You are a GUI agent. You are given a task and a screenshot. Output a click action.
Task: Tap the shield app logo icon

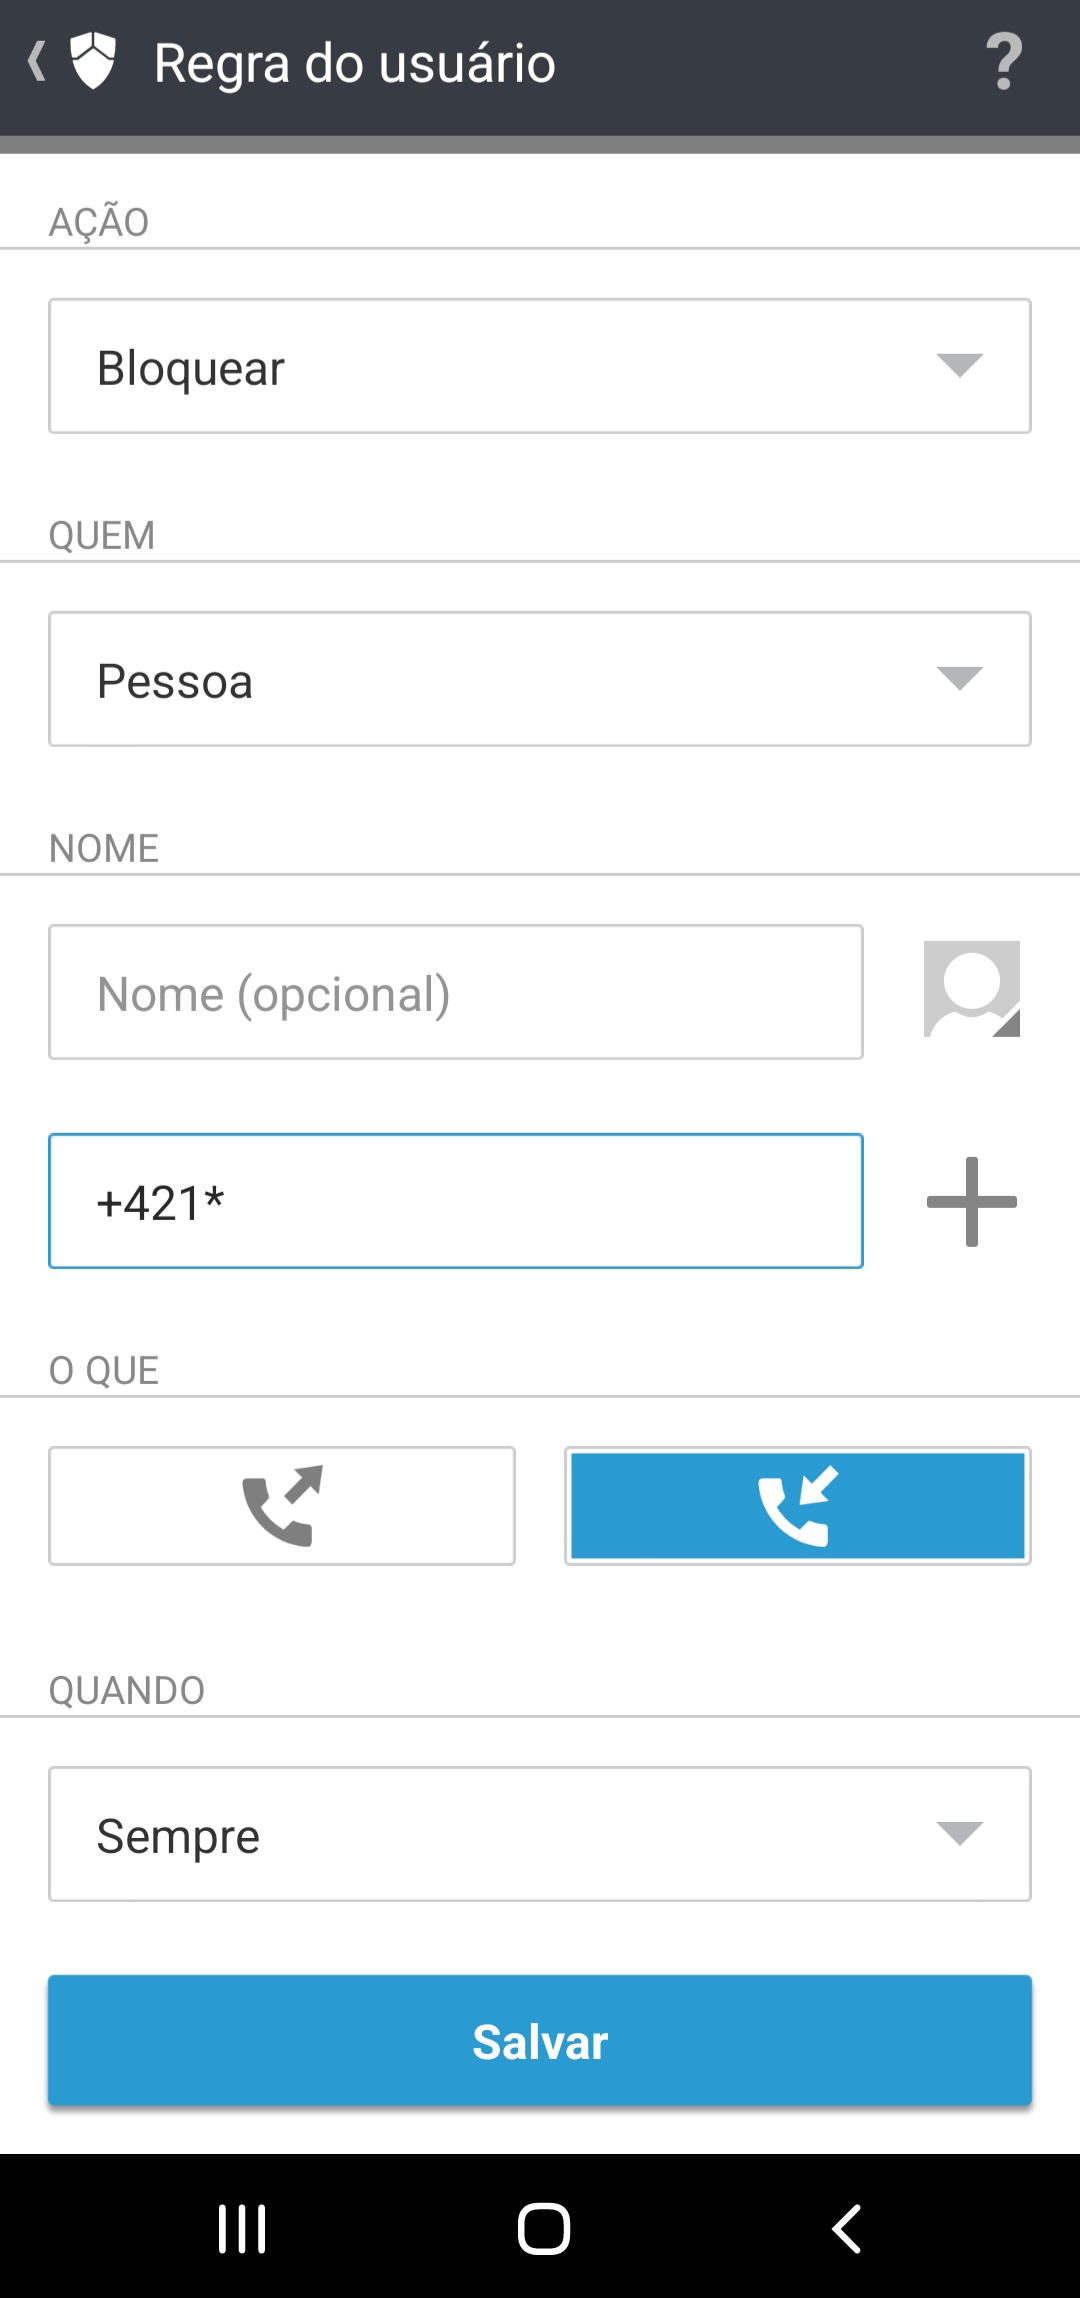pos(93,62)
